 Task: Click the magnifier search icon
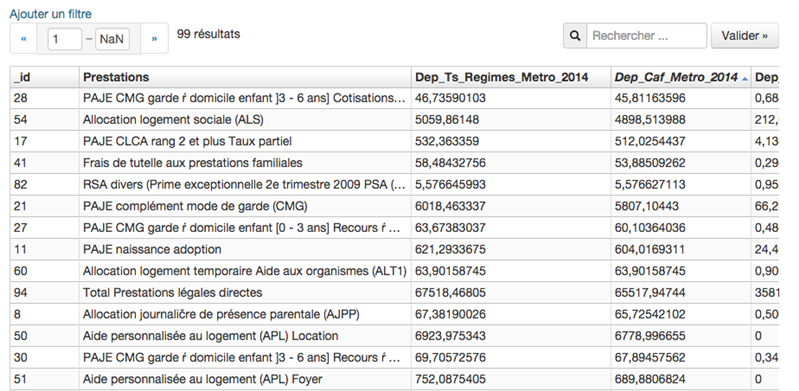pyautogui.click(x=575, y=36)
